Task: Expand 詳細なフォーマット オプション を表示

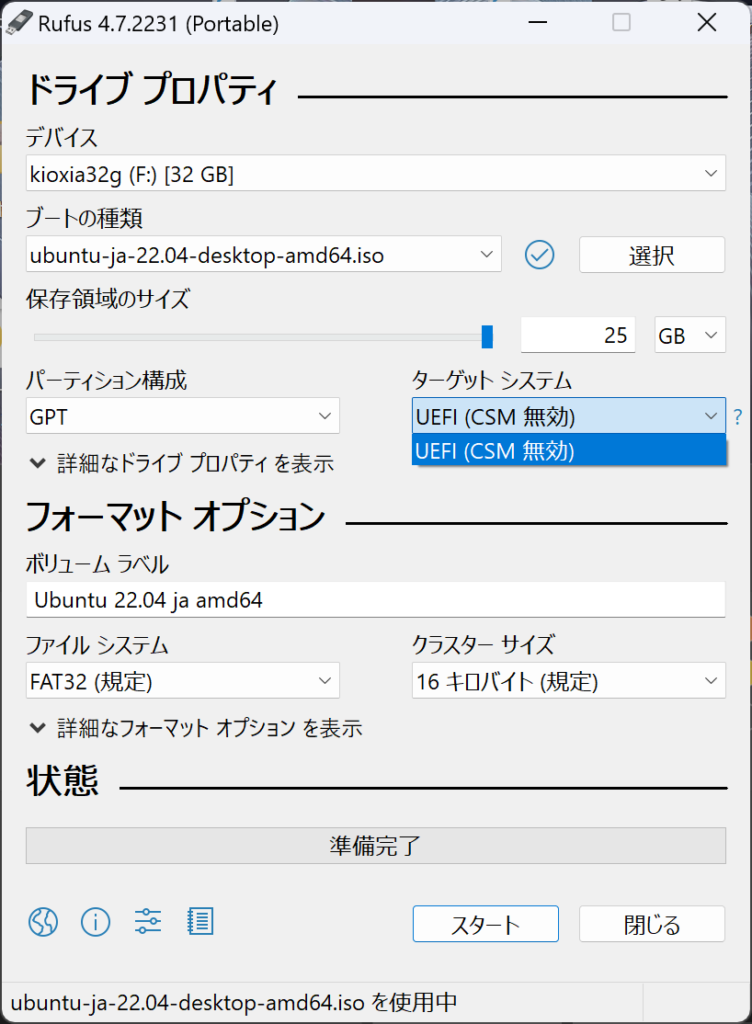Action: 196,728
